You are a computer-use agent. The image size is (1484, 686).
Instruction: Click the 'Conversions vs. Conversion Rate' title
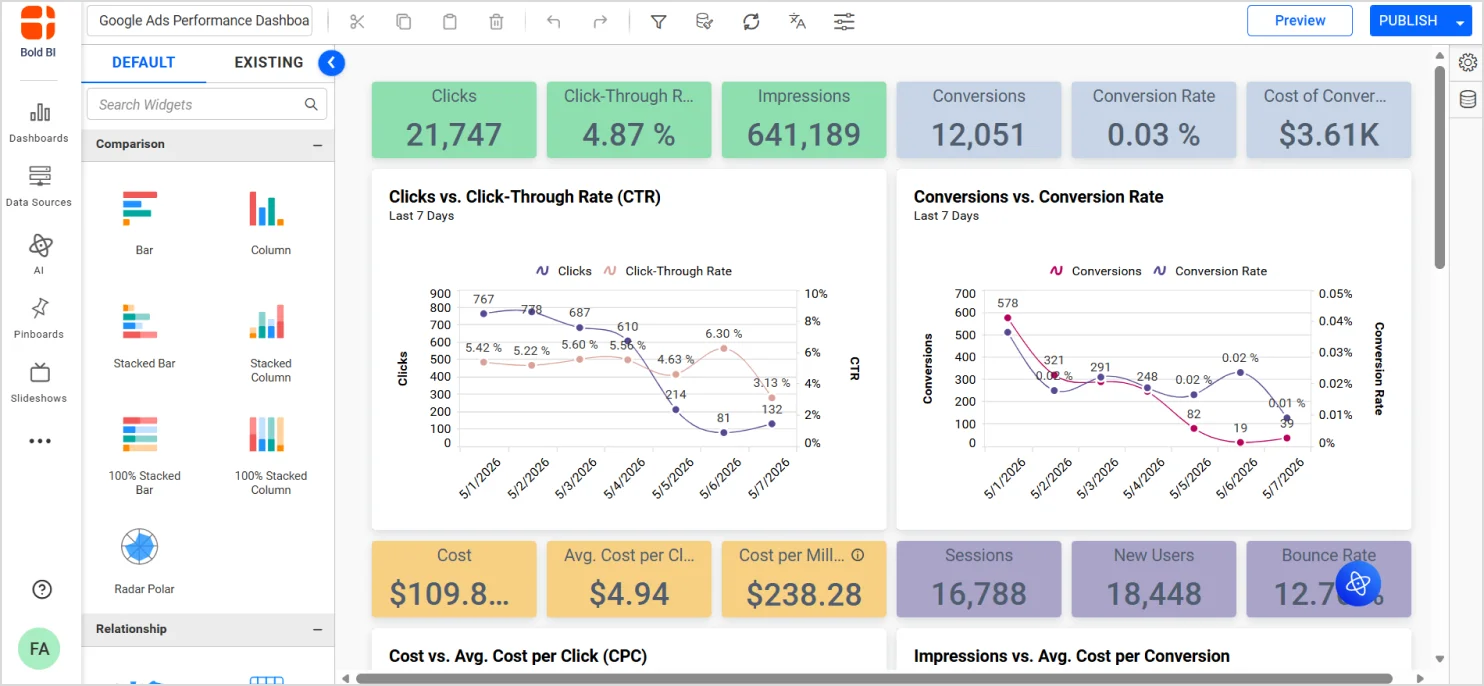pyautogui.click(x=1039, y=197)
